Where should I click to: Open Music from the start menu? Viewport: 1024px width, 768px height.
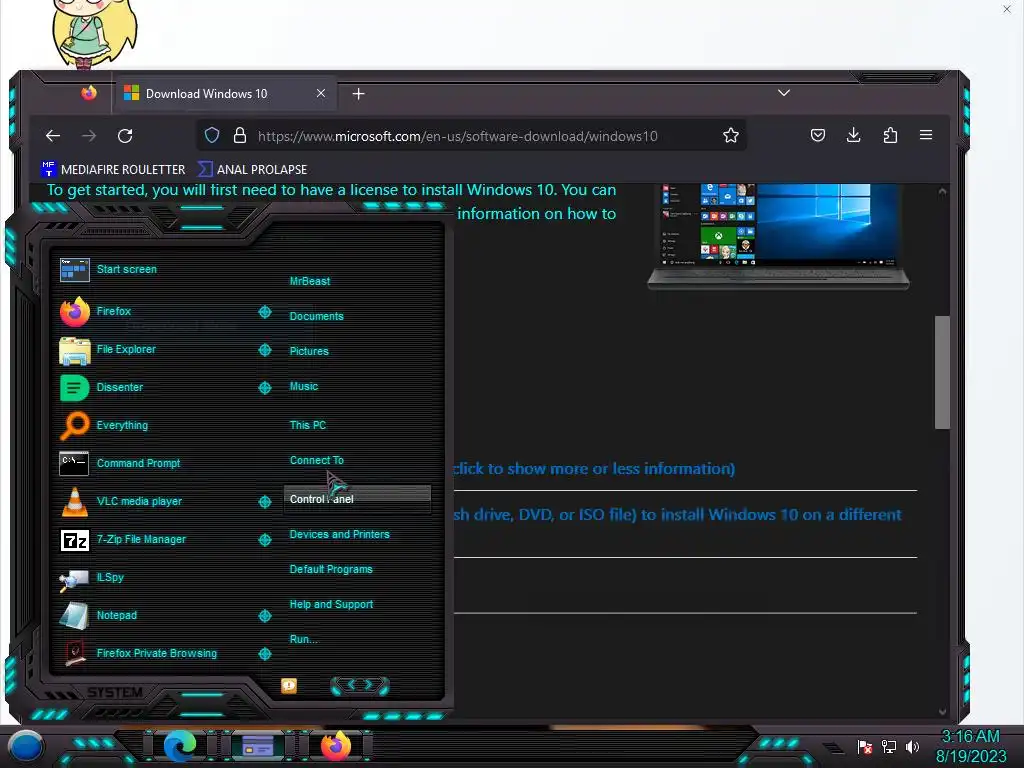pos(304,387)
